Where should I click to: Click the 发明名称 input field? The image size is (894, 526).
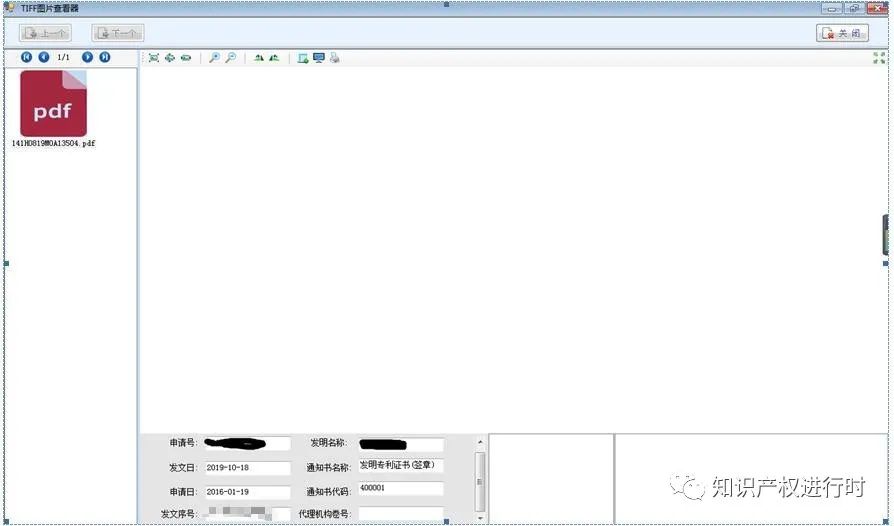401,444
